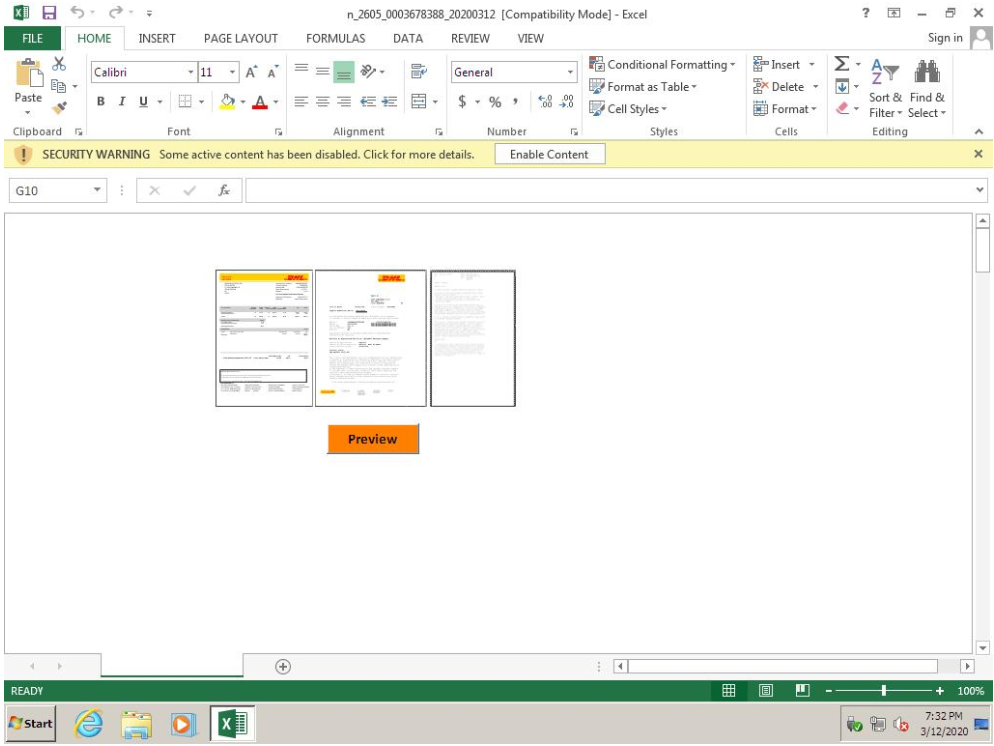Viewport: 994px width, 746px height.
Task: Switch to the FORMULAS tab
Action: pos(334,38)
